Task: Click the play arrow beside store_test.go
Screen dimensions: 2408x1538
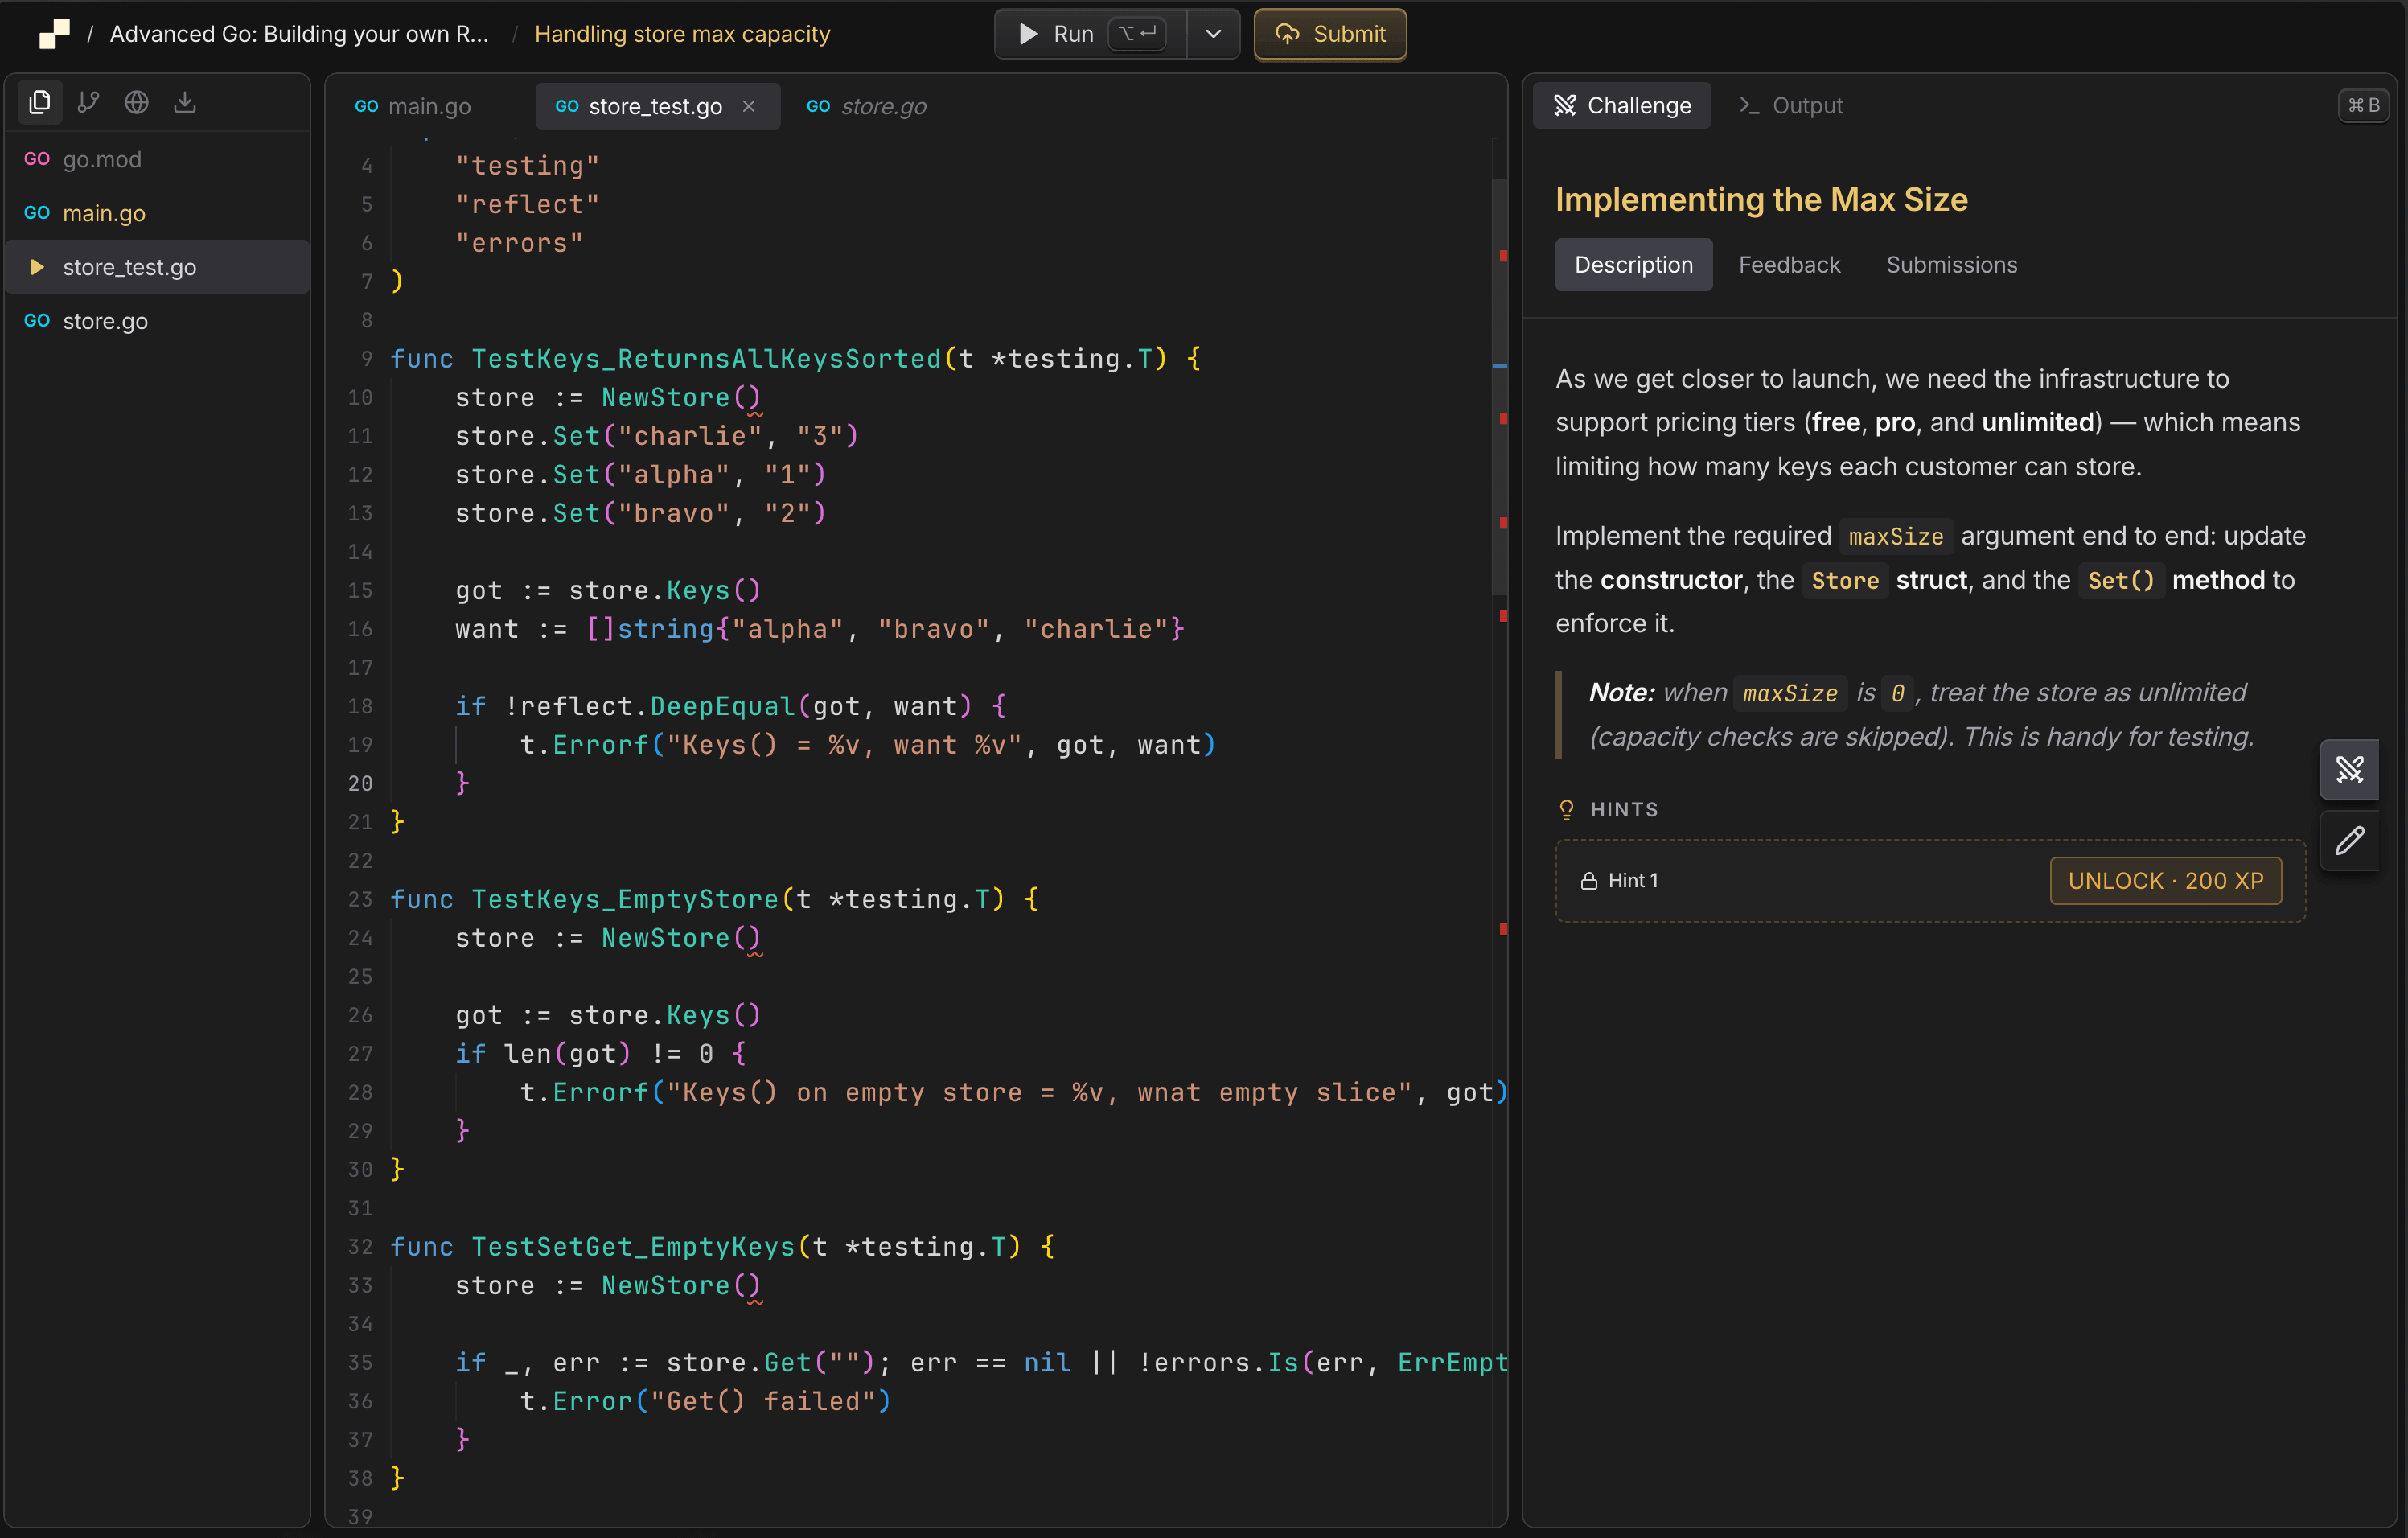Action: coord(37,267)
